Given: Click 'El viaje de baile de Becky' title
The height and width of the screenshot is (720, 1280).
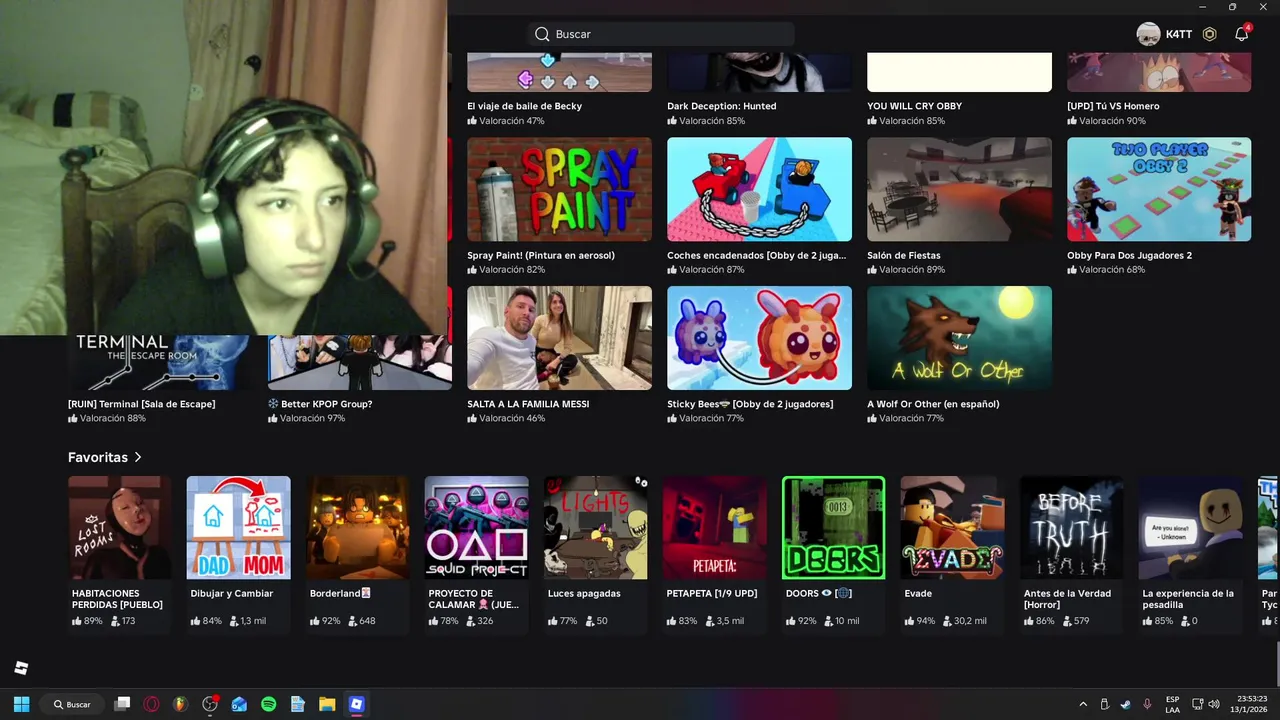Looking at the screenshot, I should pos(524,106).
